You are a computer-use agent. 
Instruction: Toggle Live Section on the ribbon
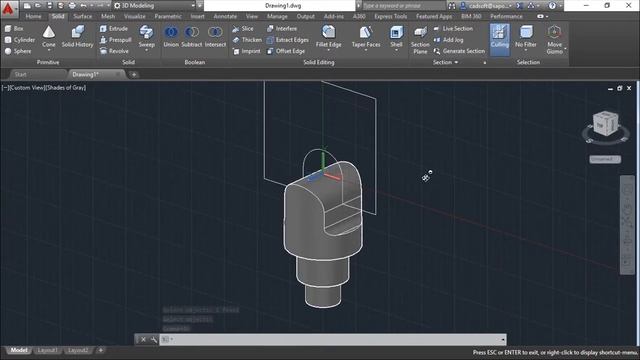pos(453,29)
